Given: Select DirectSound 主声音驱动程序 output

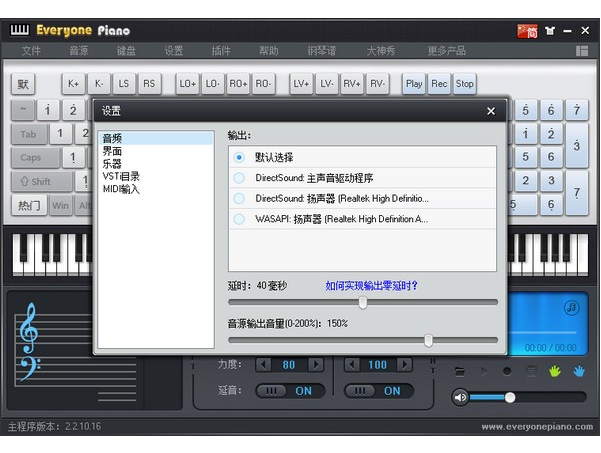Looking at the screenshot, I should (x=239, y=178).
